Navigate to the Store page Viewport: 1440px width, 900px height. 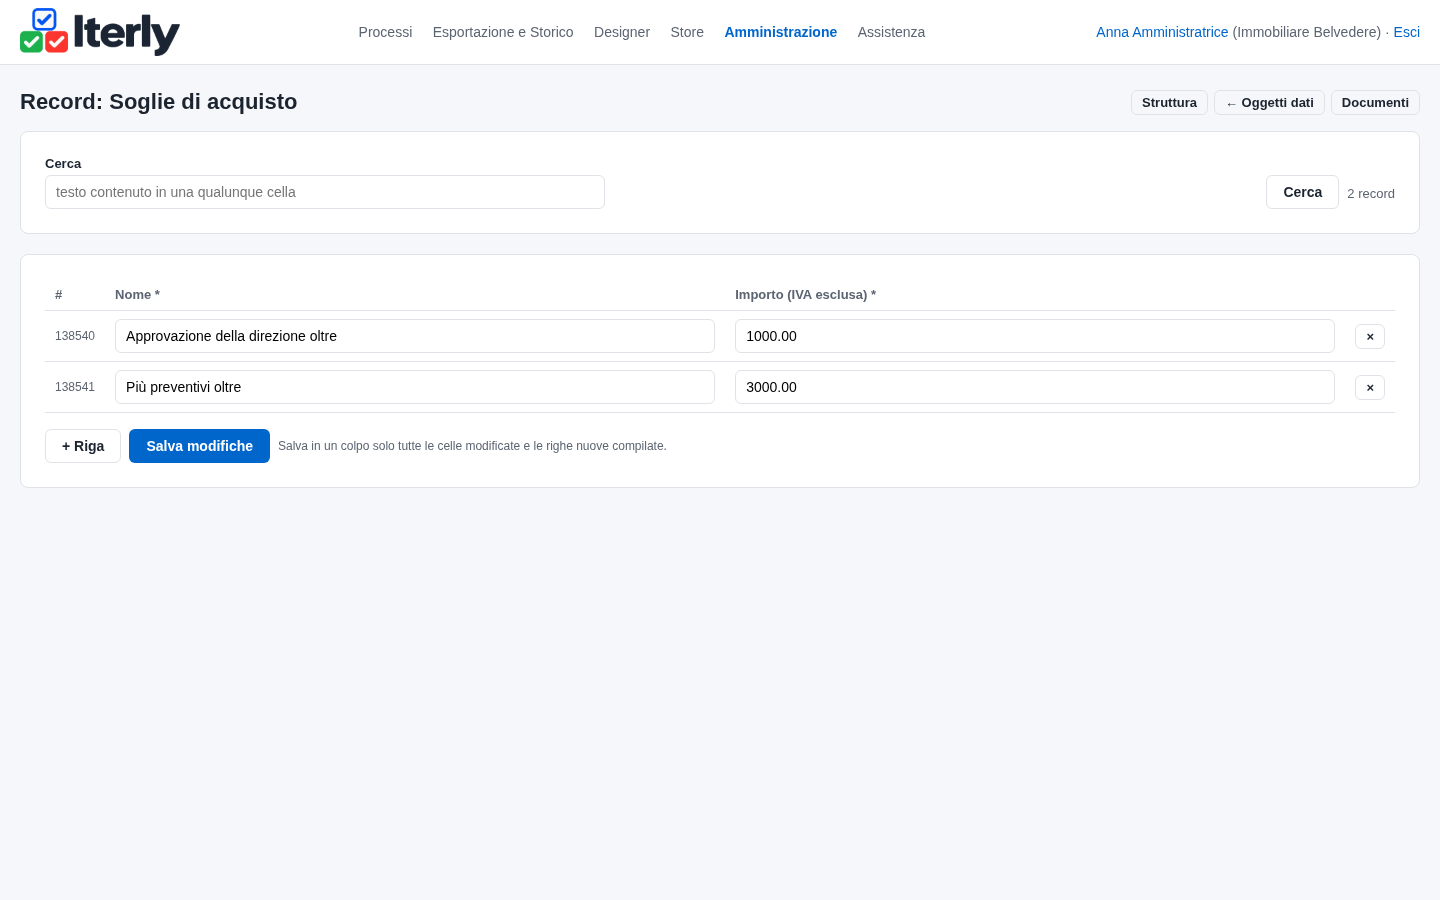coord(687,32)
